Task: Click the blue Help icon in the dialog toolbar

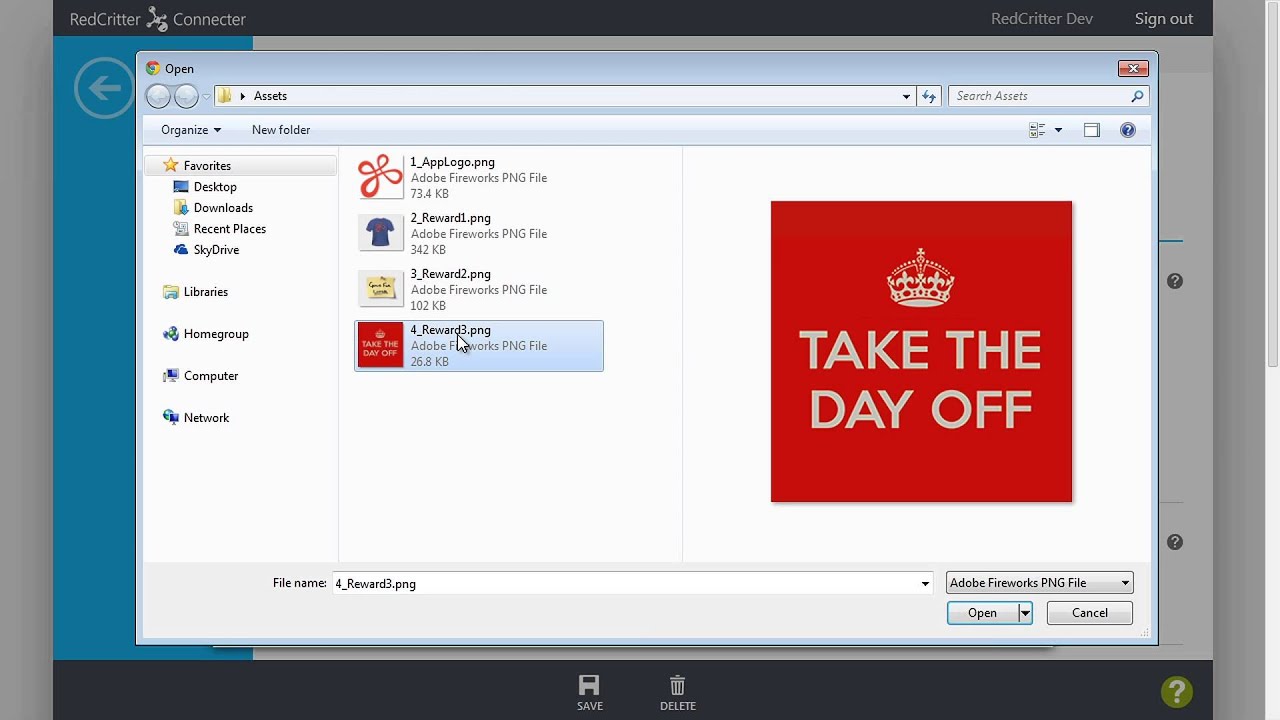Action: [1127, 130]
